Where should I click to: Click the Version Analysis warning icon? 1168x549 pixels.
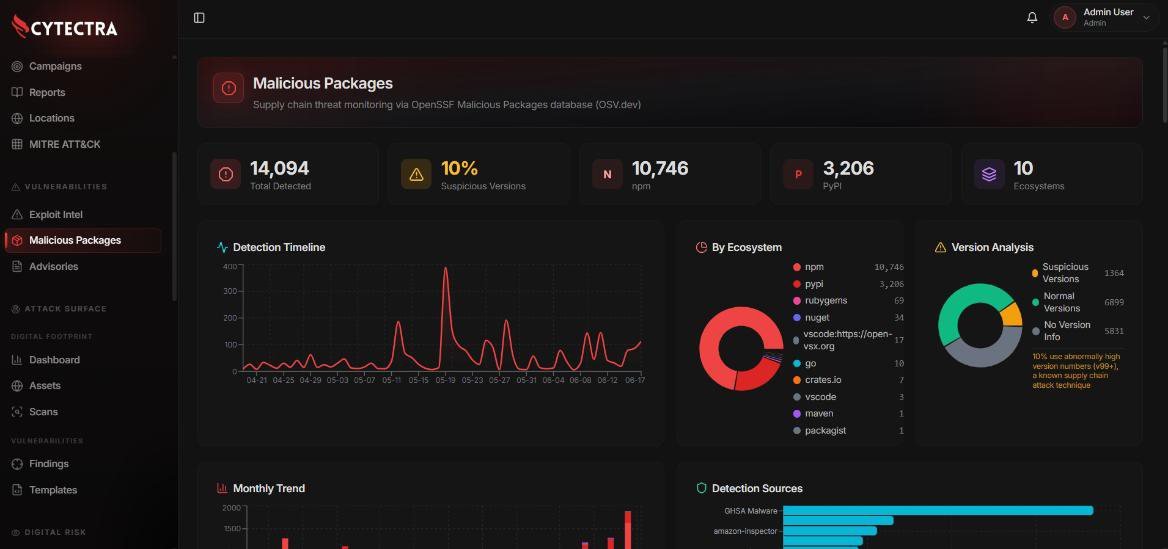[940, 247]
